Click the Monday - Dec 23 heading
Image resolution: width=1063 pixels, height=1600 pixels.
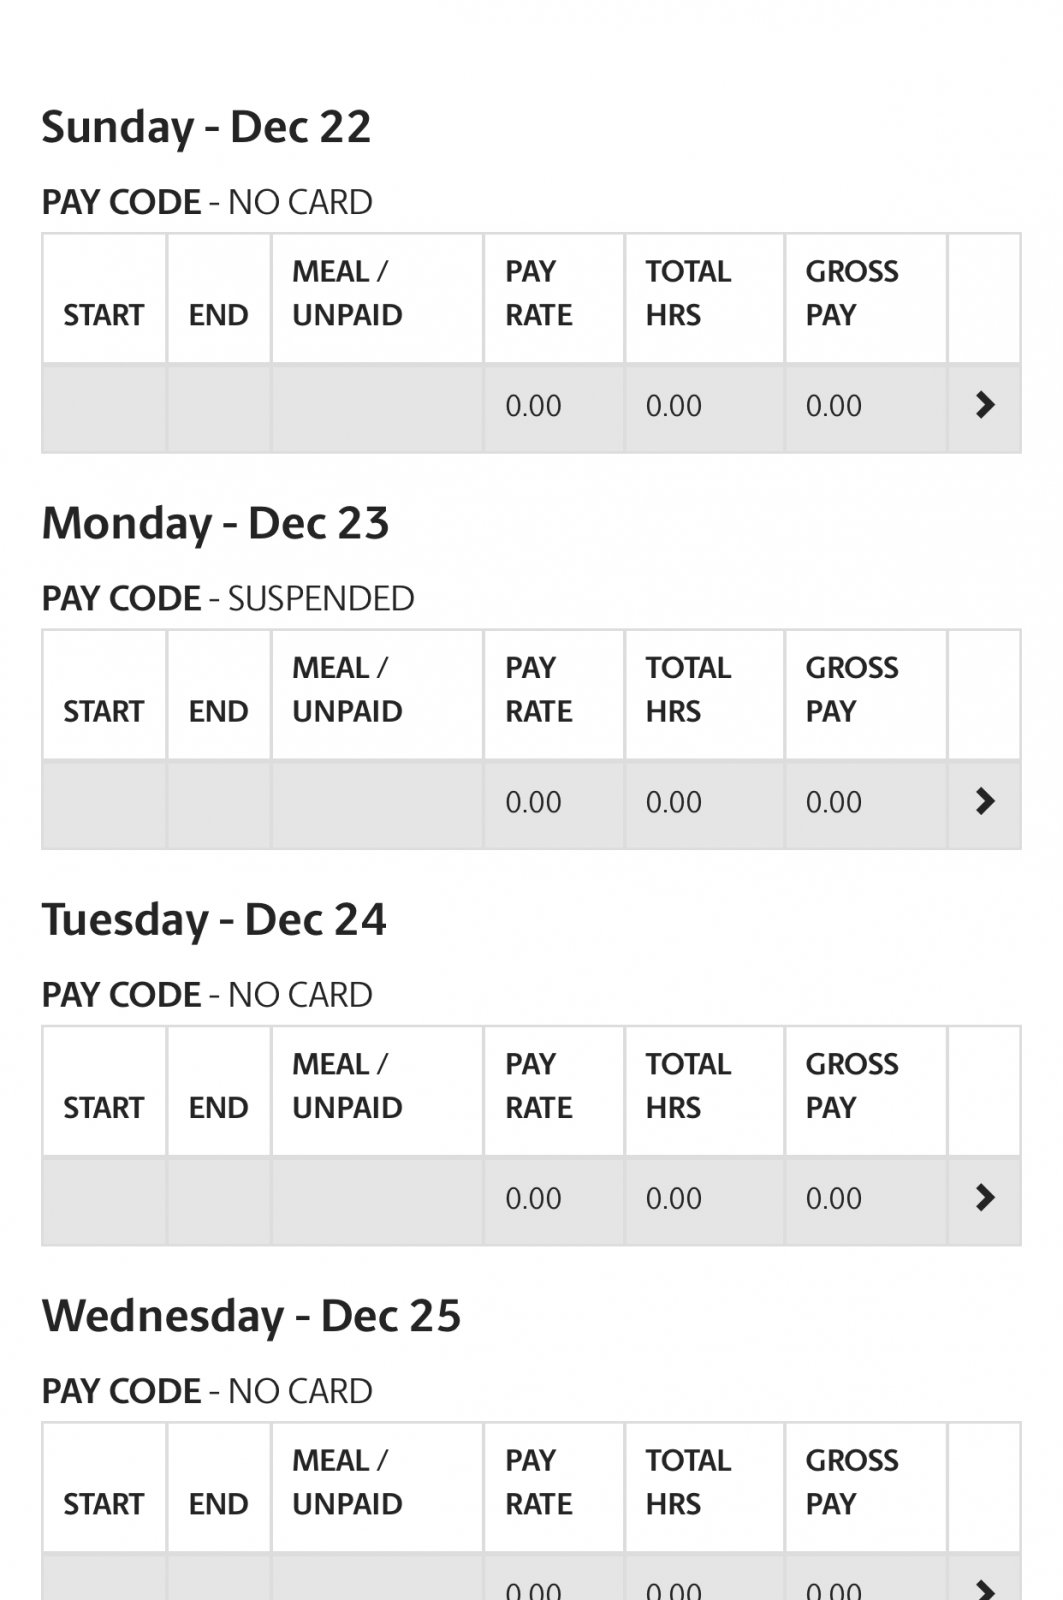click(215, 523)
